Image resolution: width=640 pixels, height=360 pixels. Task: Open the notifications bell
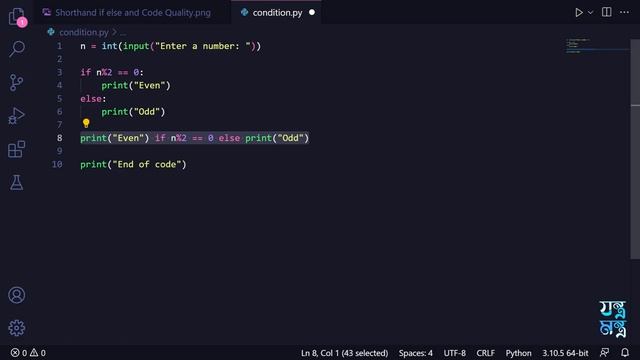click(x=625, y=353)
